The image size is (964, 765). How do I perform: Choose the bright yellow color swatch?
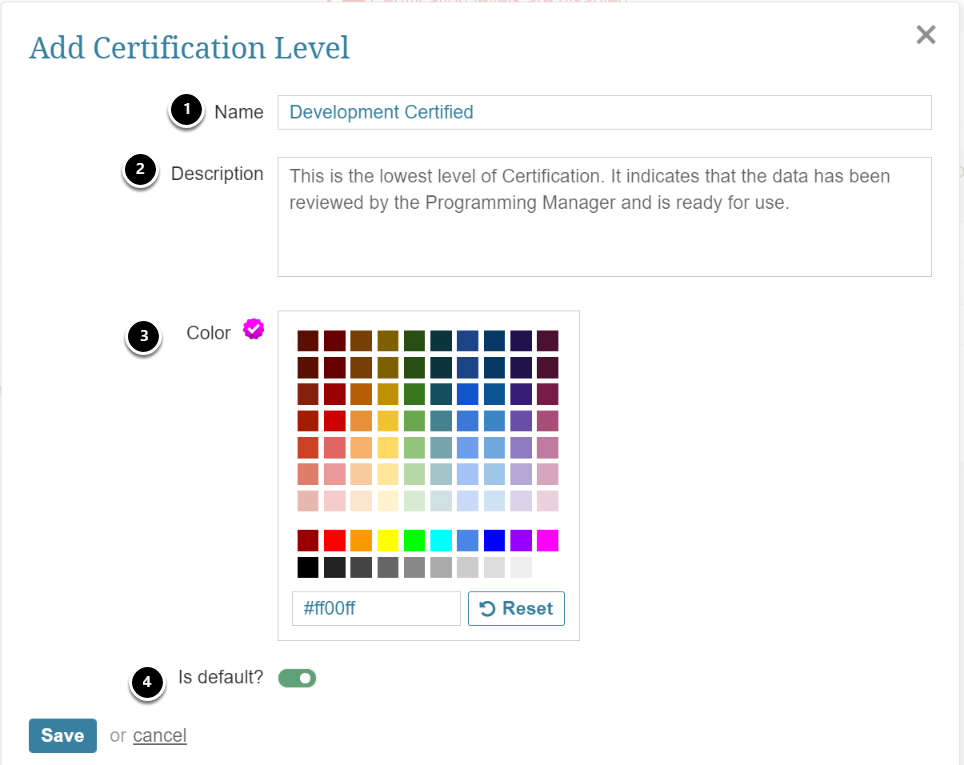(388, 541)
